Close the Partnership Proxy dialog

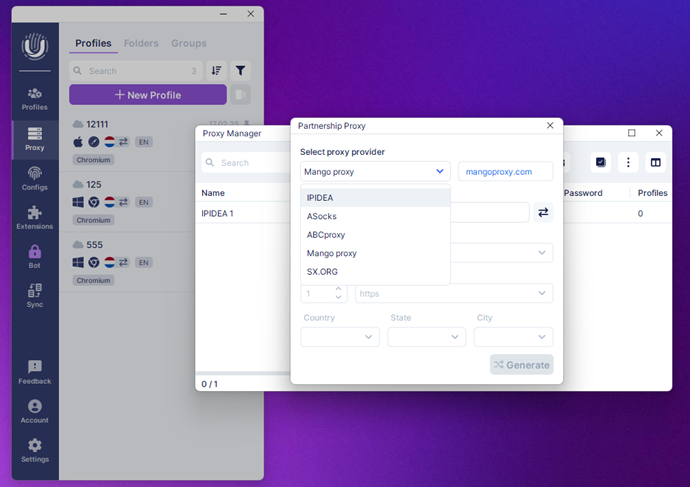(x=550, y=125)
